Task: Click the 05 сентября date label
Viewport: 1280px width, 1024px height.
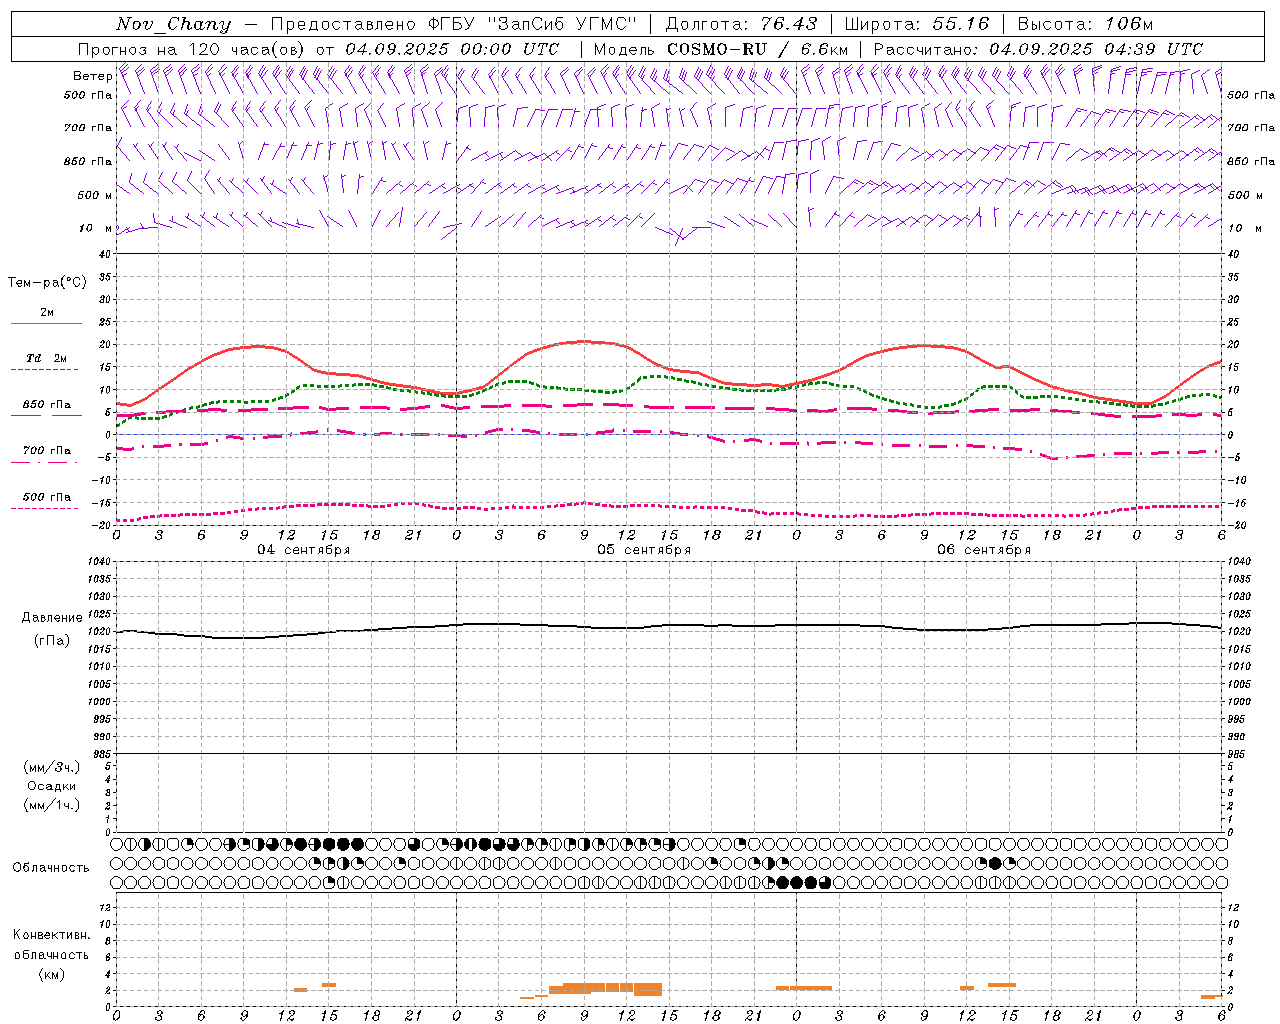Action: point(644,550)
